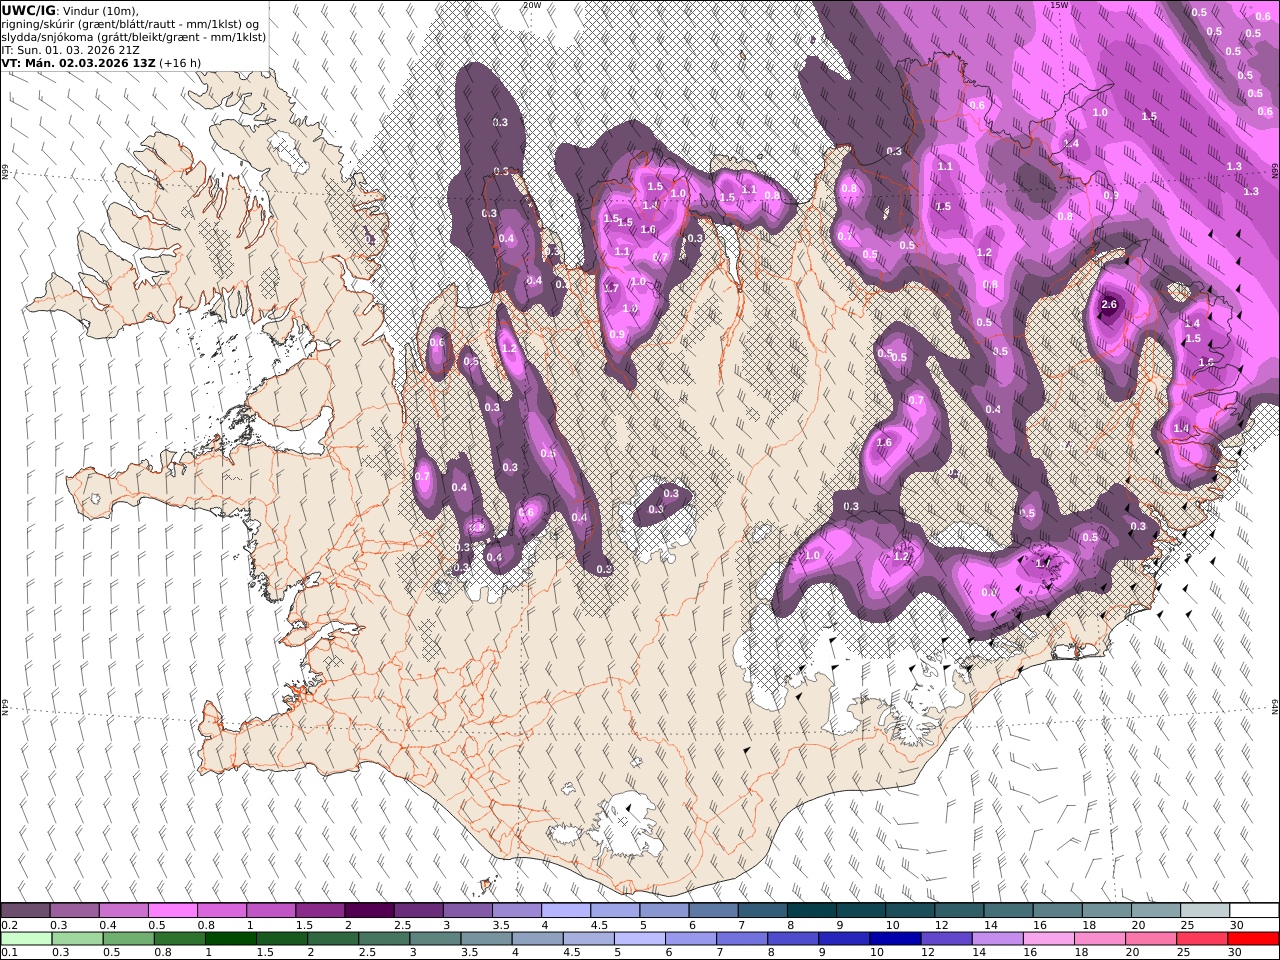Image resolution: width=1280 pixels, height=960 pixels.
Task: Click the darkest green 1–1.5 swatch, bottom legend row
Action: pos(231,938)
